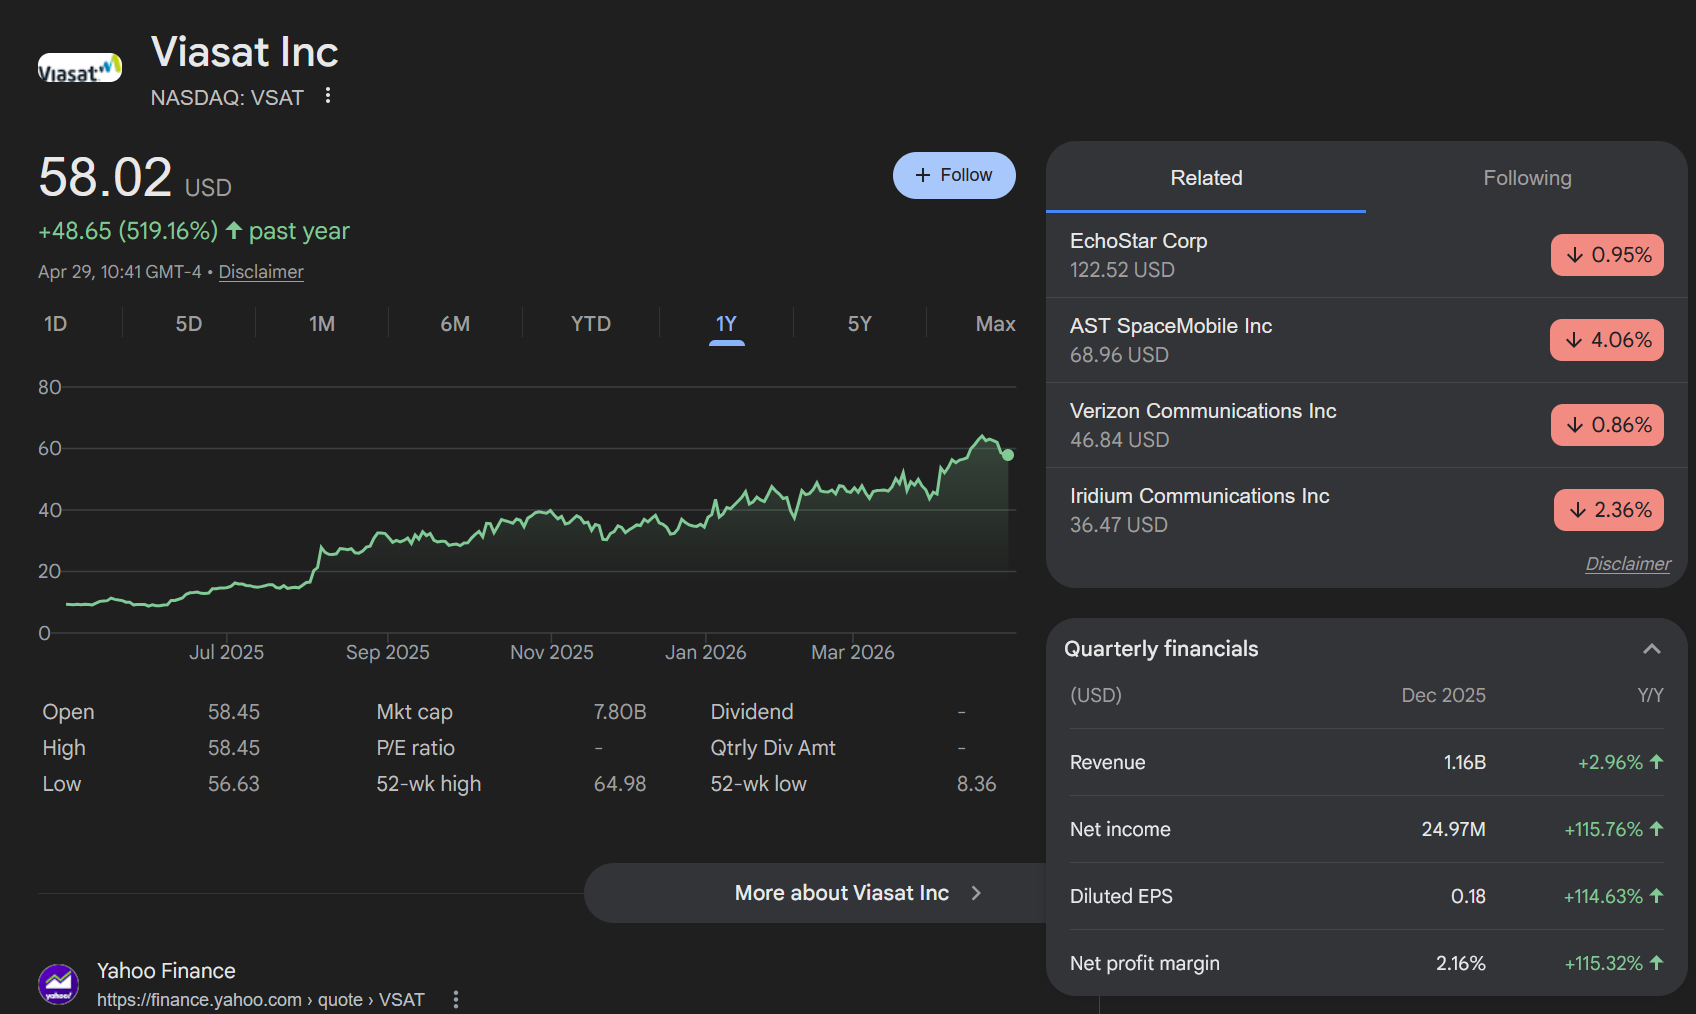Switch chart to 1M range
Screen dimensions: 1696x1014
pyautogui.click(x=322, y=324)
